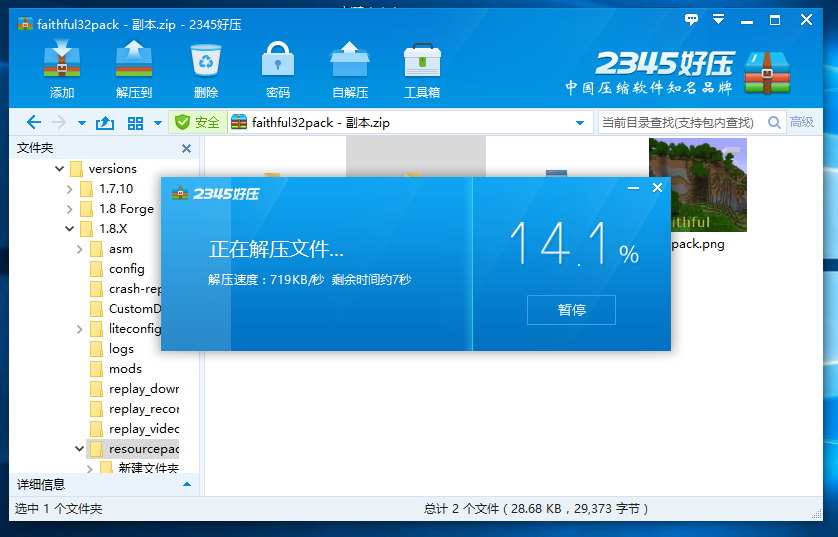
Task: Collapse the 1.8.X folder node
Action: [69, 229]
